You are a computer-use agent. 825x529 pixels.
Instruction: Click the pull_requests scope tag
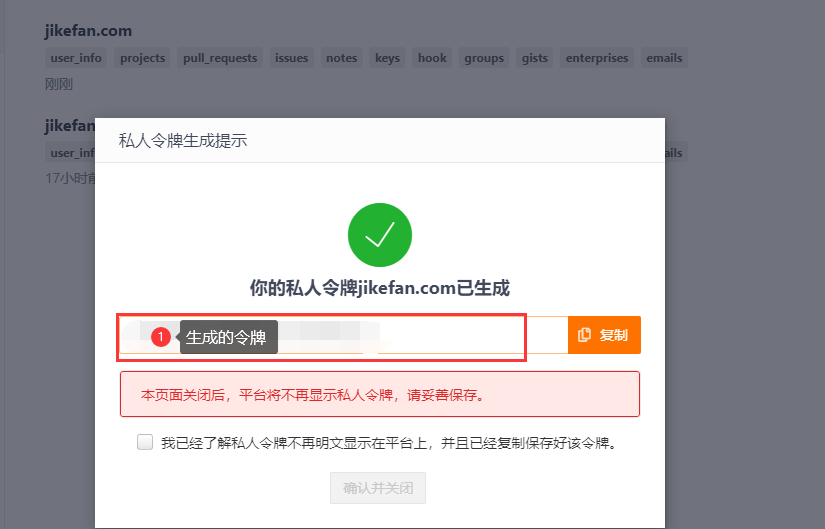pyautogui.click(x=220, y=58)
